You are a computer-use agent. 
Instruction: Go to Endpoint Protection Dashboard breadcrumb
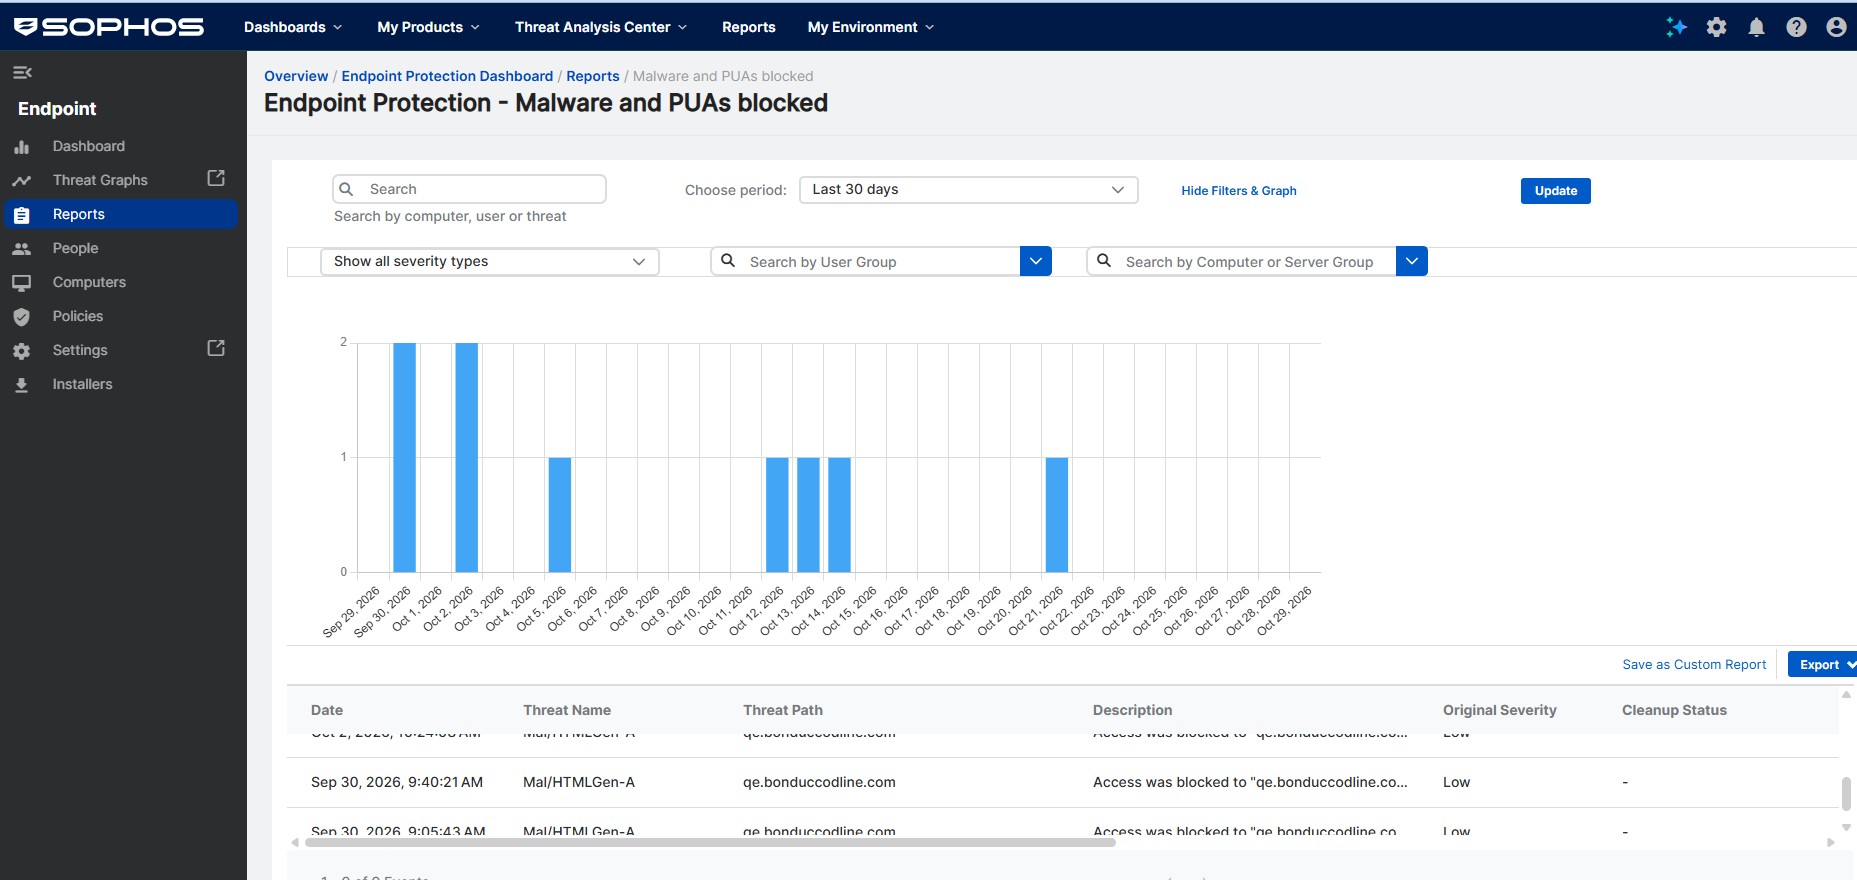click(x=447, y=76)
